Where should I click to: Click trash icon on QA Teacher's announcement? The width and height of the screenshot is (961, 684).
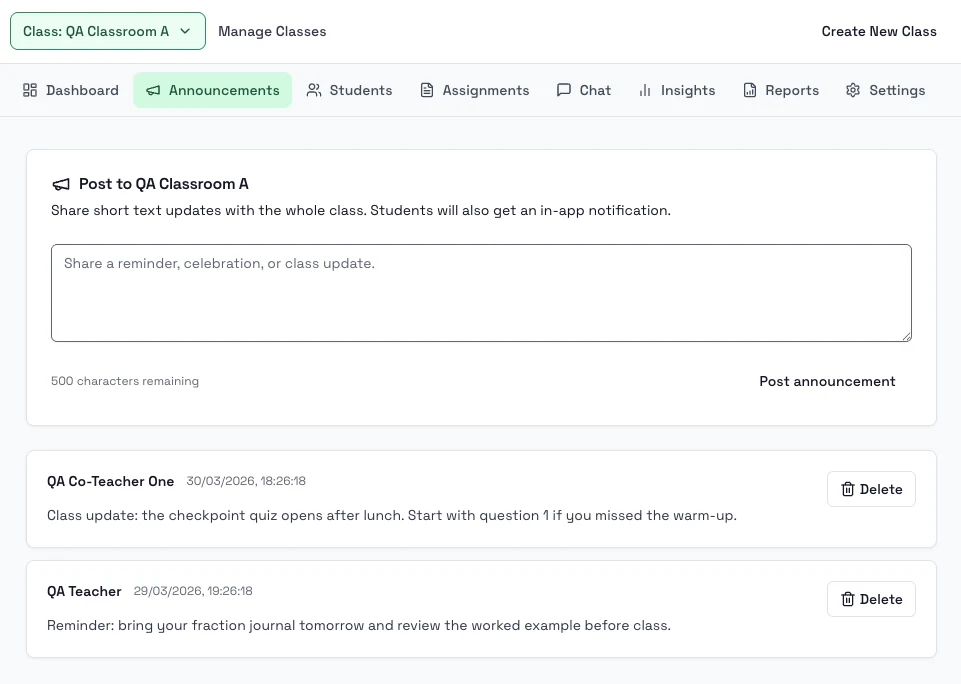click(848, 599)
